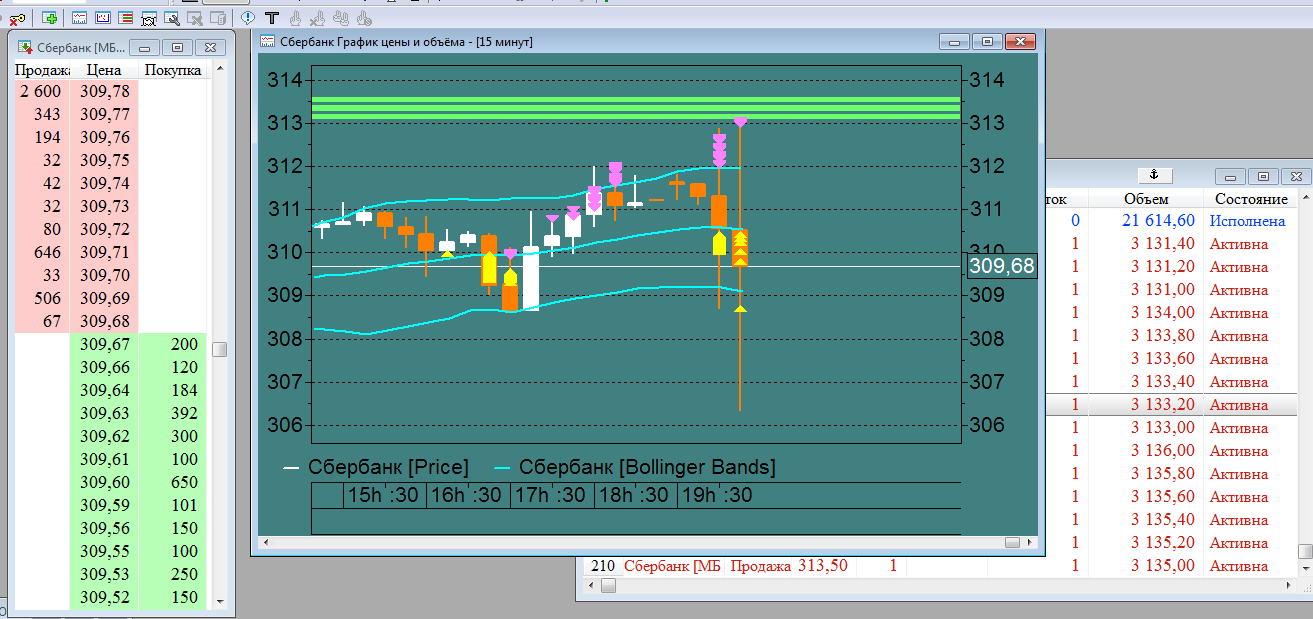This screenshot has width=1313, height=619.
Task: Click the green plus add-table icon
Action: point(50,18)
